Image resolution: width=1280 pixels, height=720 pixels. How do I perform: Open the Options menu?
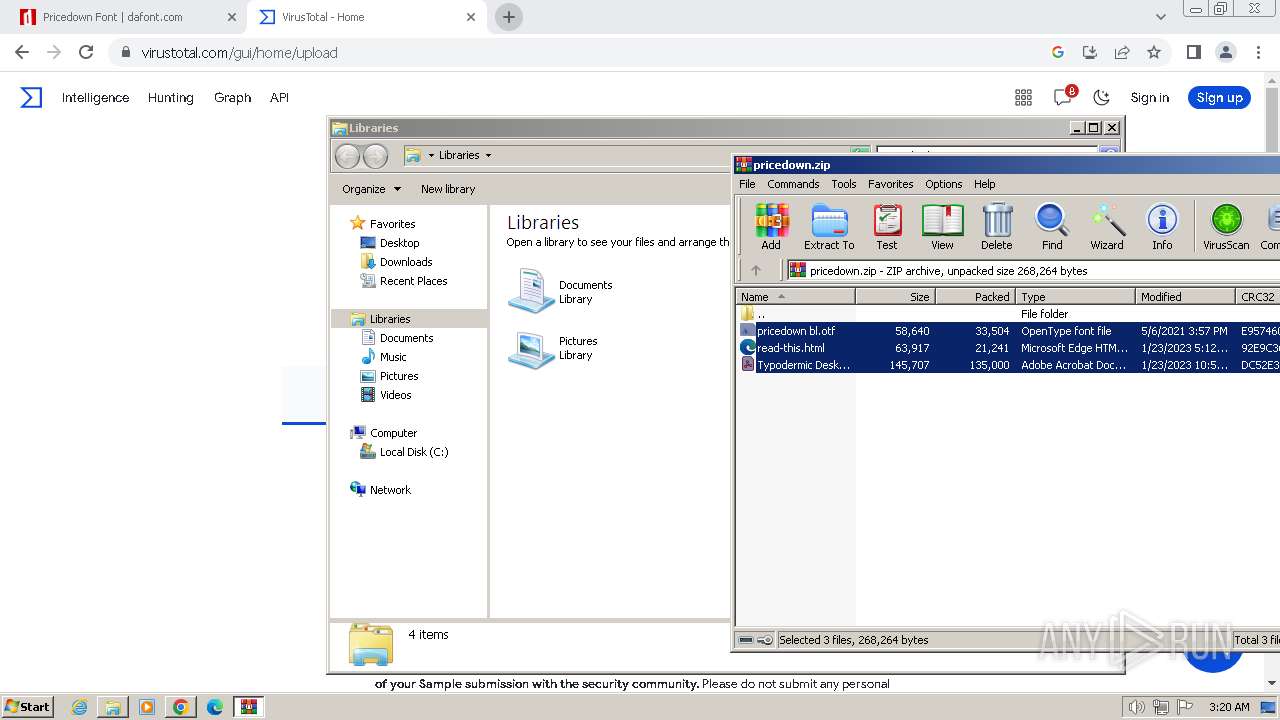pyautogui.click(x=944, y=184)
